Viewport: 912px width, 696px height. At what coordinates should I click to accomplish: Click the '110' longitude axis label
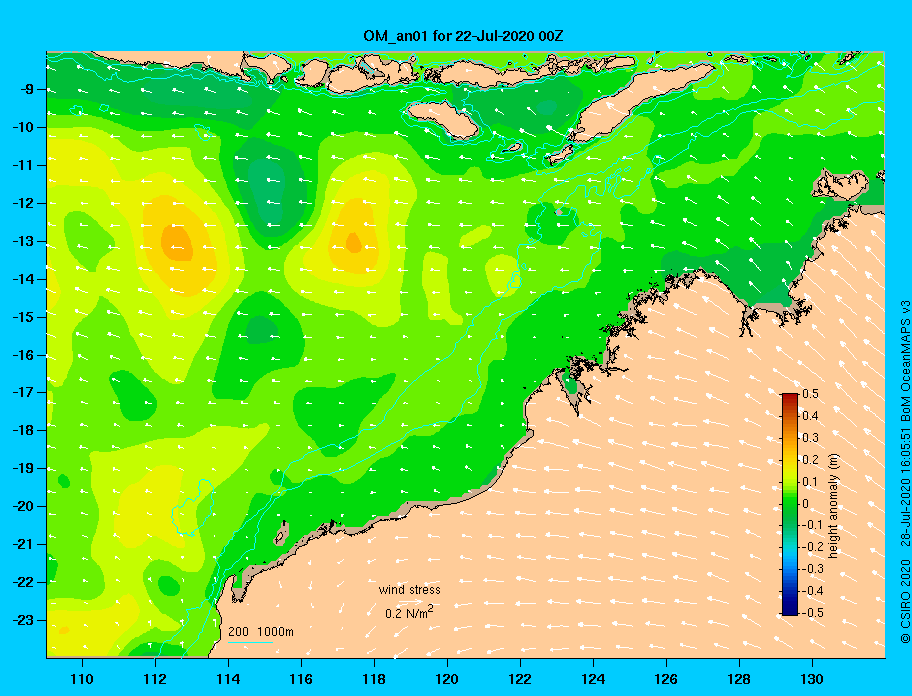pos(83,679)
